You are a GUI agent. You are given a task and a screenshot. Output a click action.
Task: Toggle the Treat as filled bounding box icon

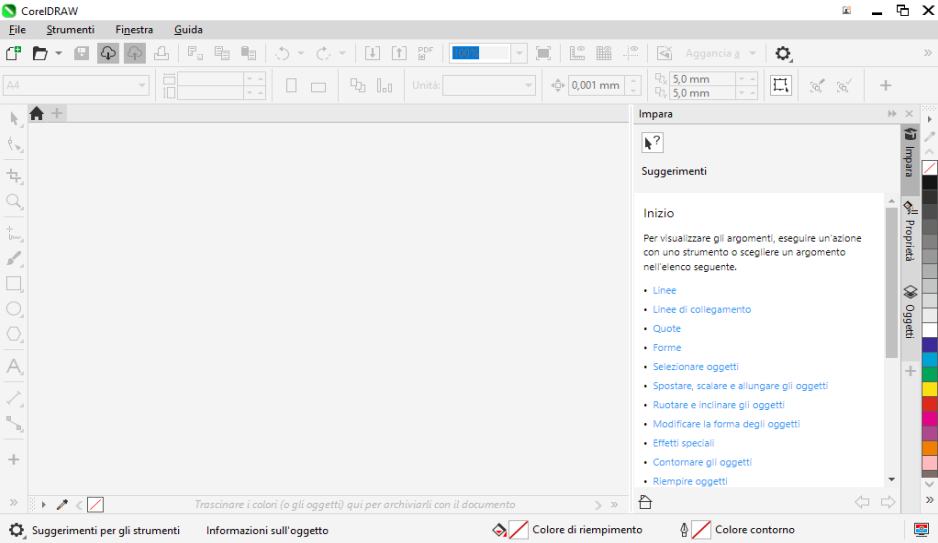pos(781,85)
